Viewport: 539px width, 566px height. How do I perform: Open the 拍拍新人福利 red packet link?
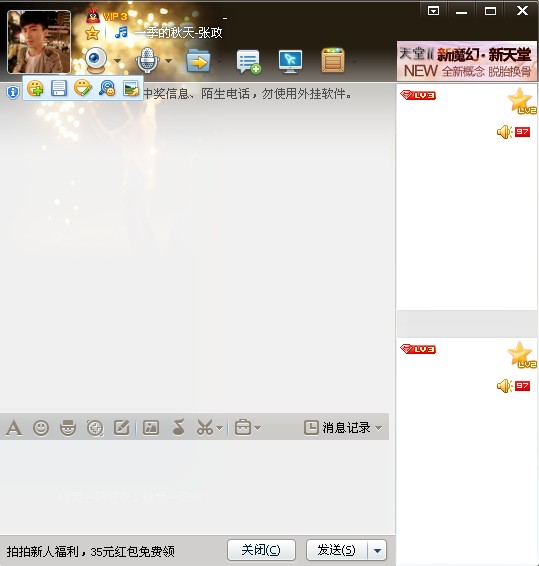pos(91,551)
